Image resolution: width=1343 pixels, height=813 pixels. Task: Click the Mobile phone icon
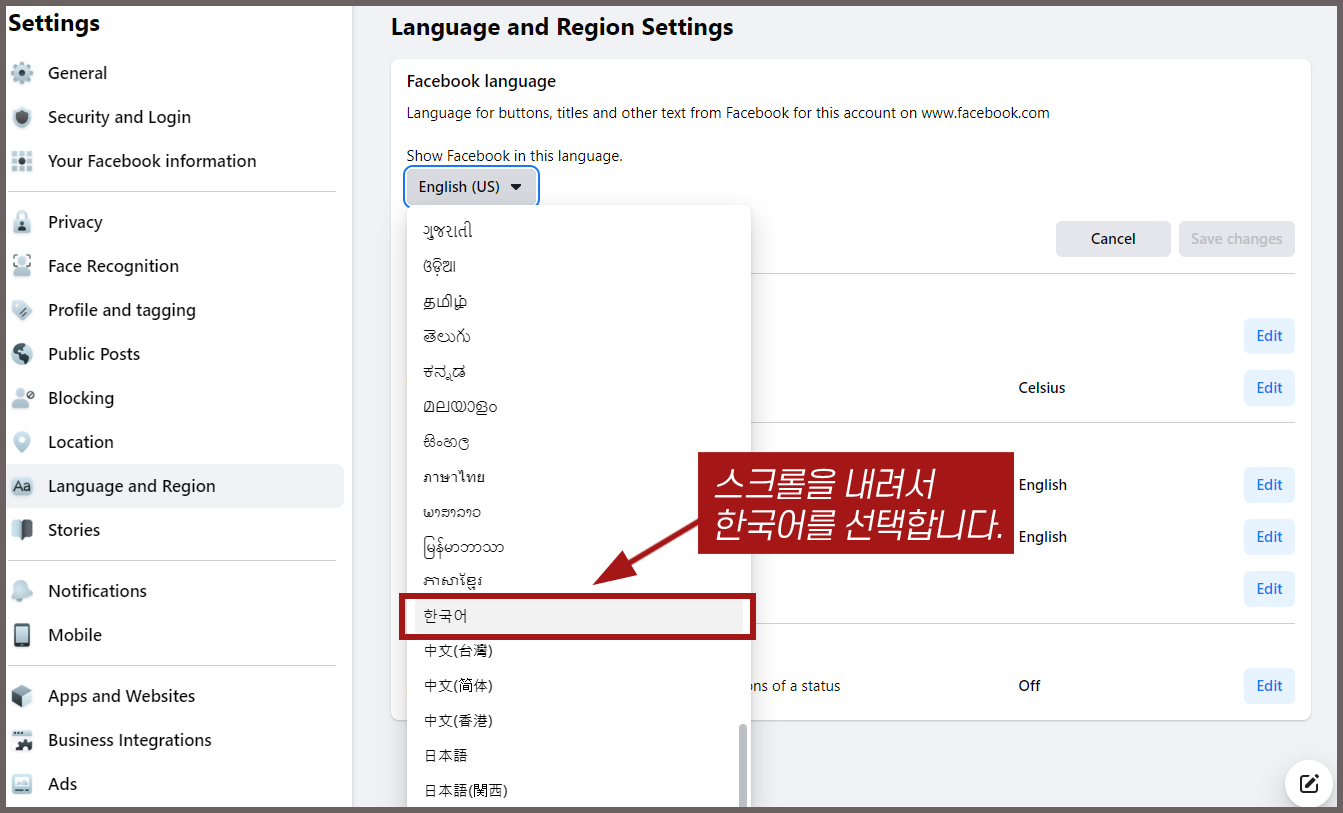(22, 635)
